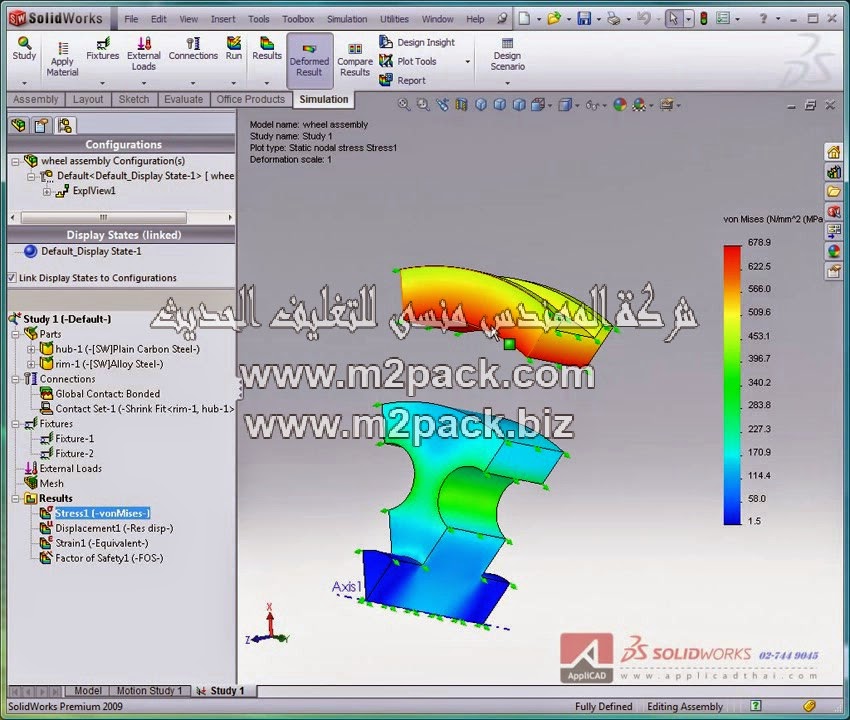Save the document via toolbar

[584, 18]
